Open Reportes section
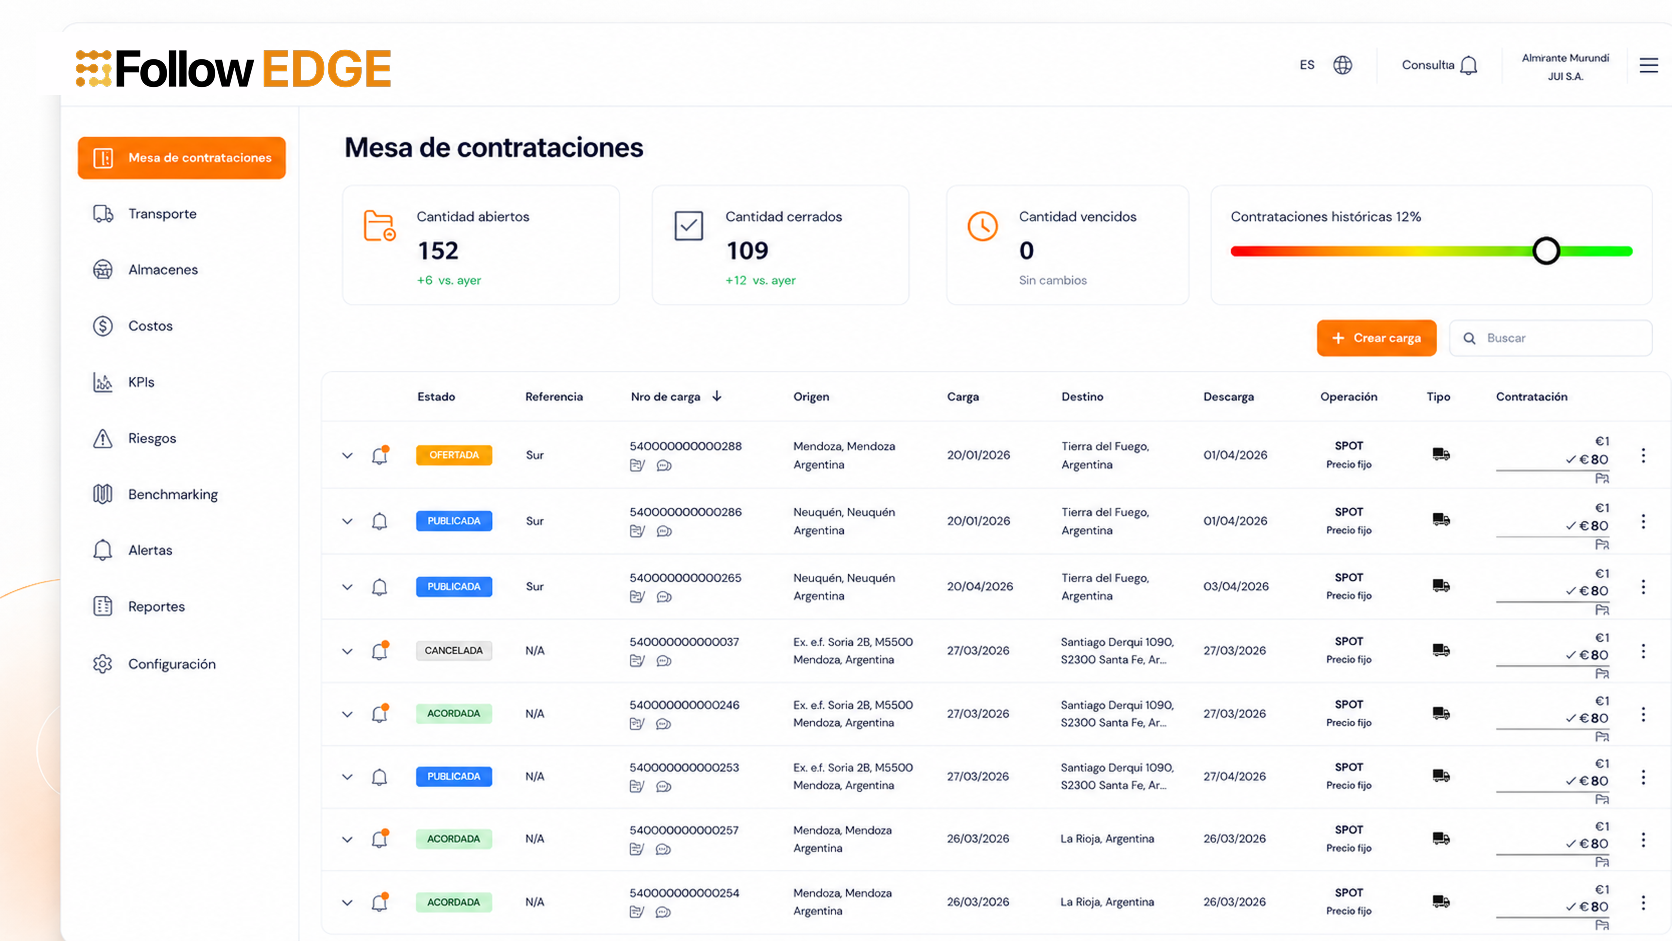Screen dimensions: 1672x941 (x=139, y=606)
